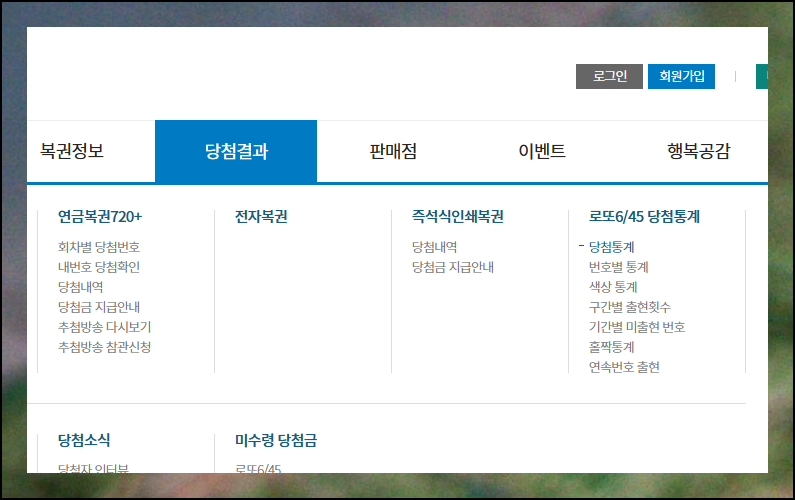Click the 로또6/45 당첨통계 heading
795x500 pixels.
[x=644, y=217]
